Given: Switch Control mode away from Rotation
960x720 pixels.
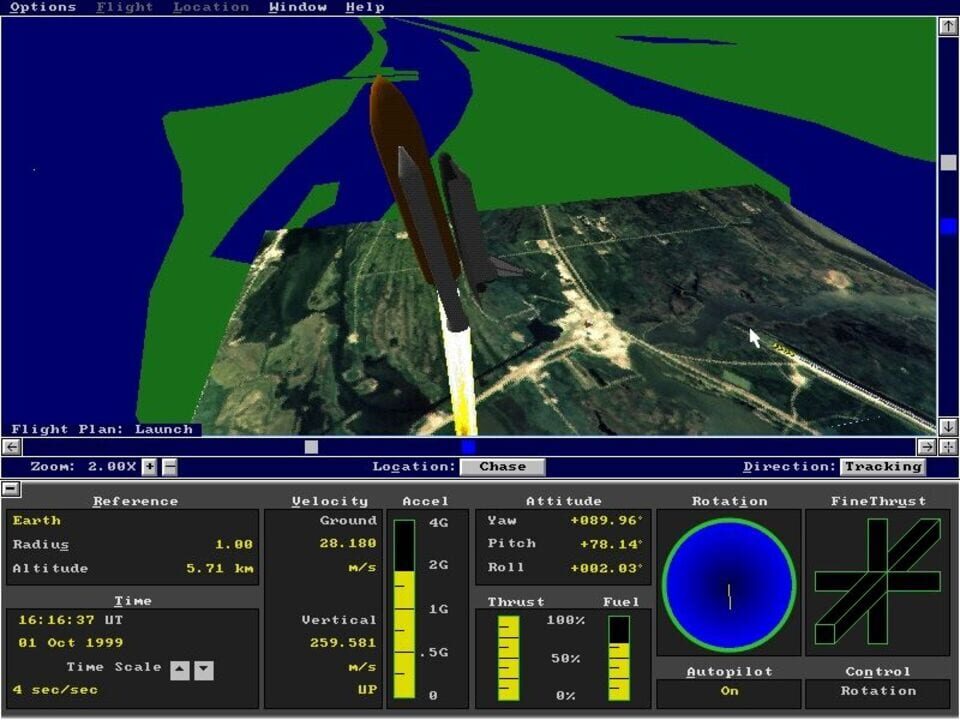Looking at the screenshot, I should click(878, 690).
